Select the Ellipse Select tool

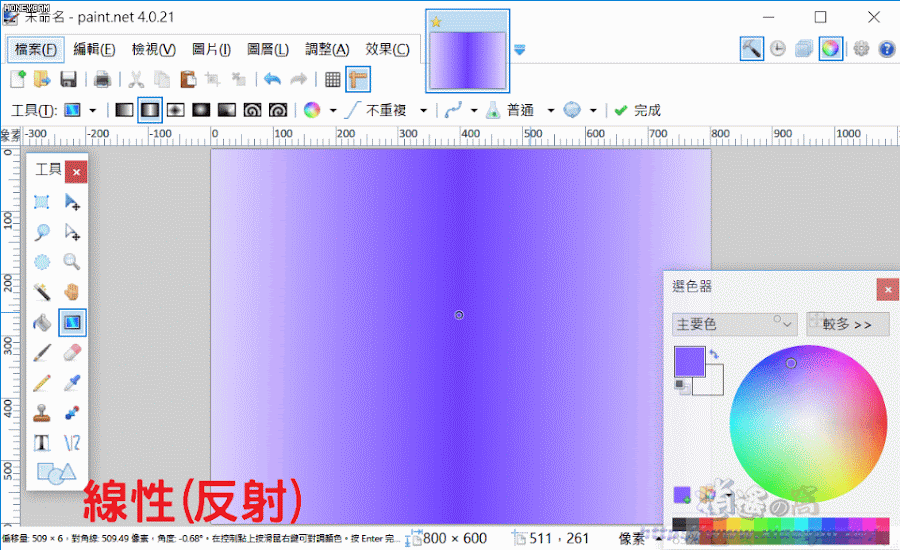pos(41,262)
